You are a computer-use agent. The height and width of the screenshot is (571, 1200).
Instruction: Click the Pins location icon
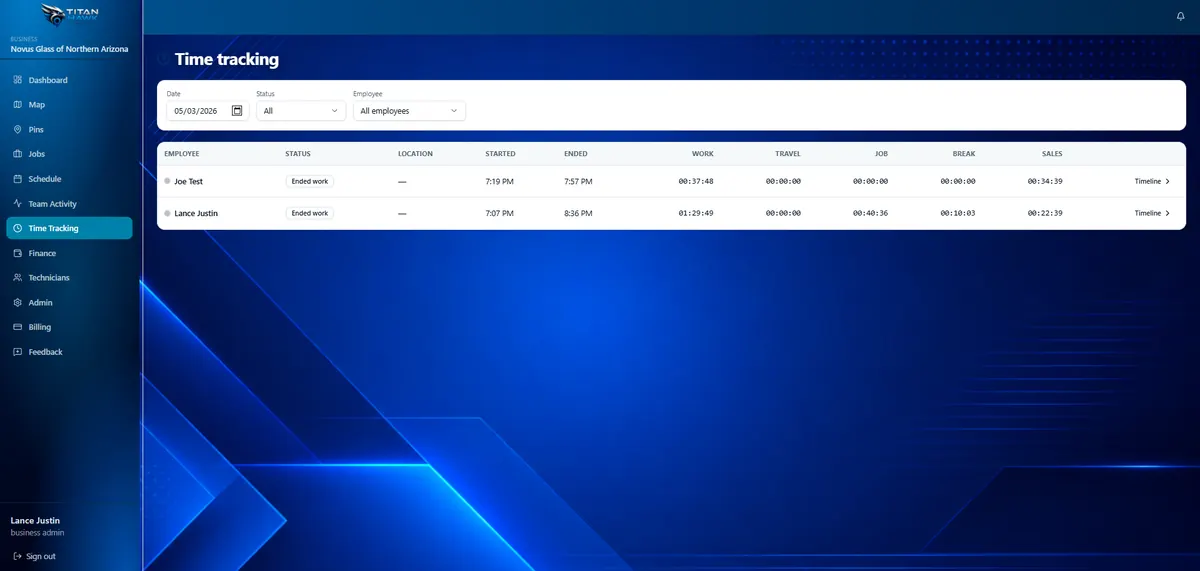[18, 129]
